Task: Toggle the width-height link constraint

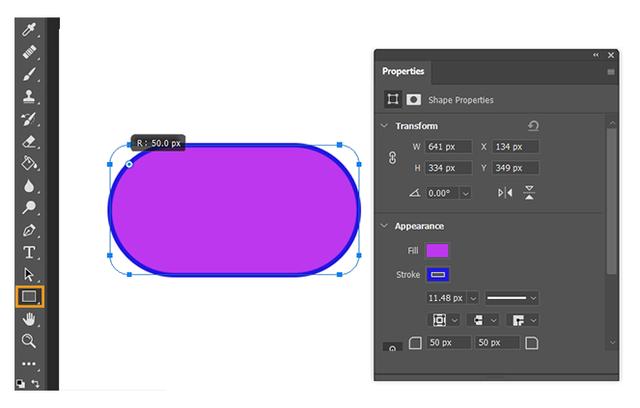Action: [392, 157]
